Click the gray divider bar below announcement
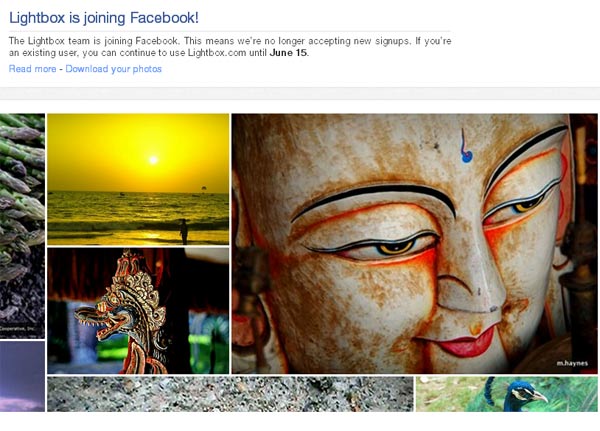Screen dimensions: 600x431 pos(300,93)
